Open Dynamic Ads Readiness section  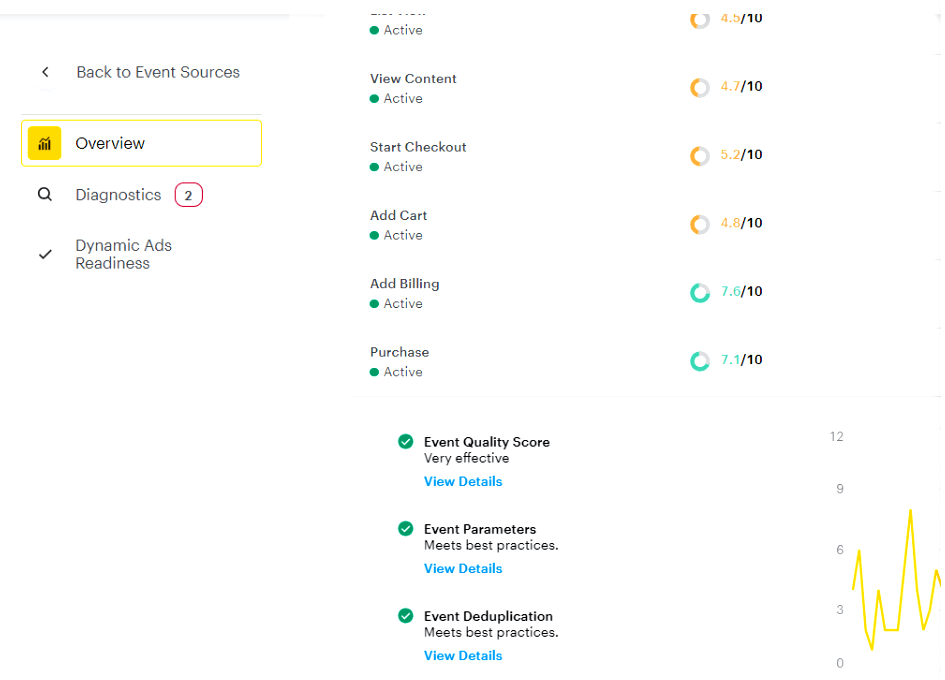click(124, 254)
